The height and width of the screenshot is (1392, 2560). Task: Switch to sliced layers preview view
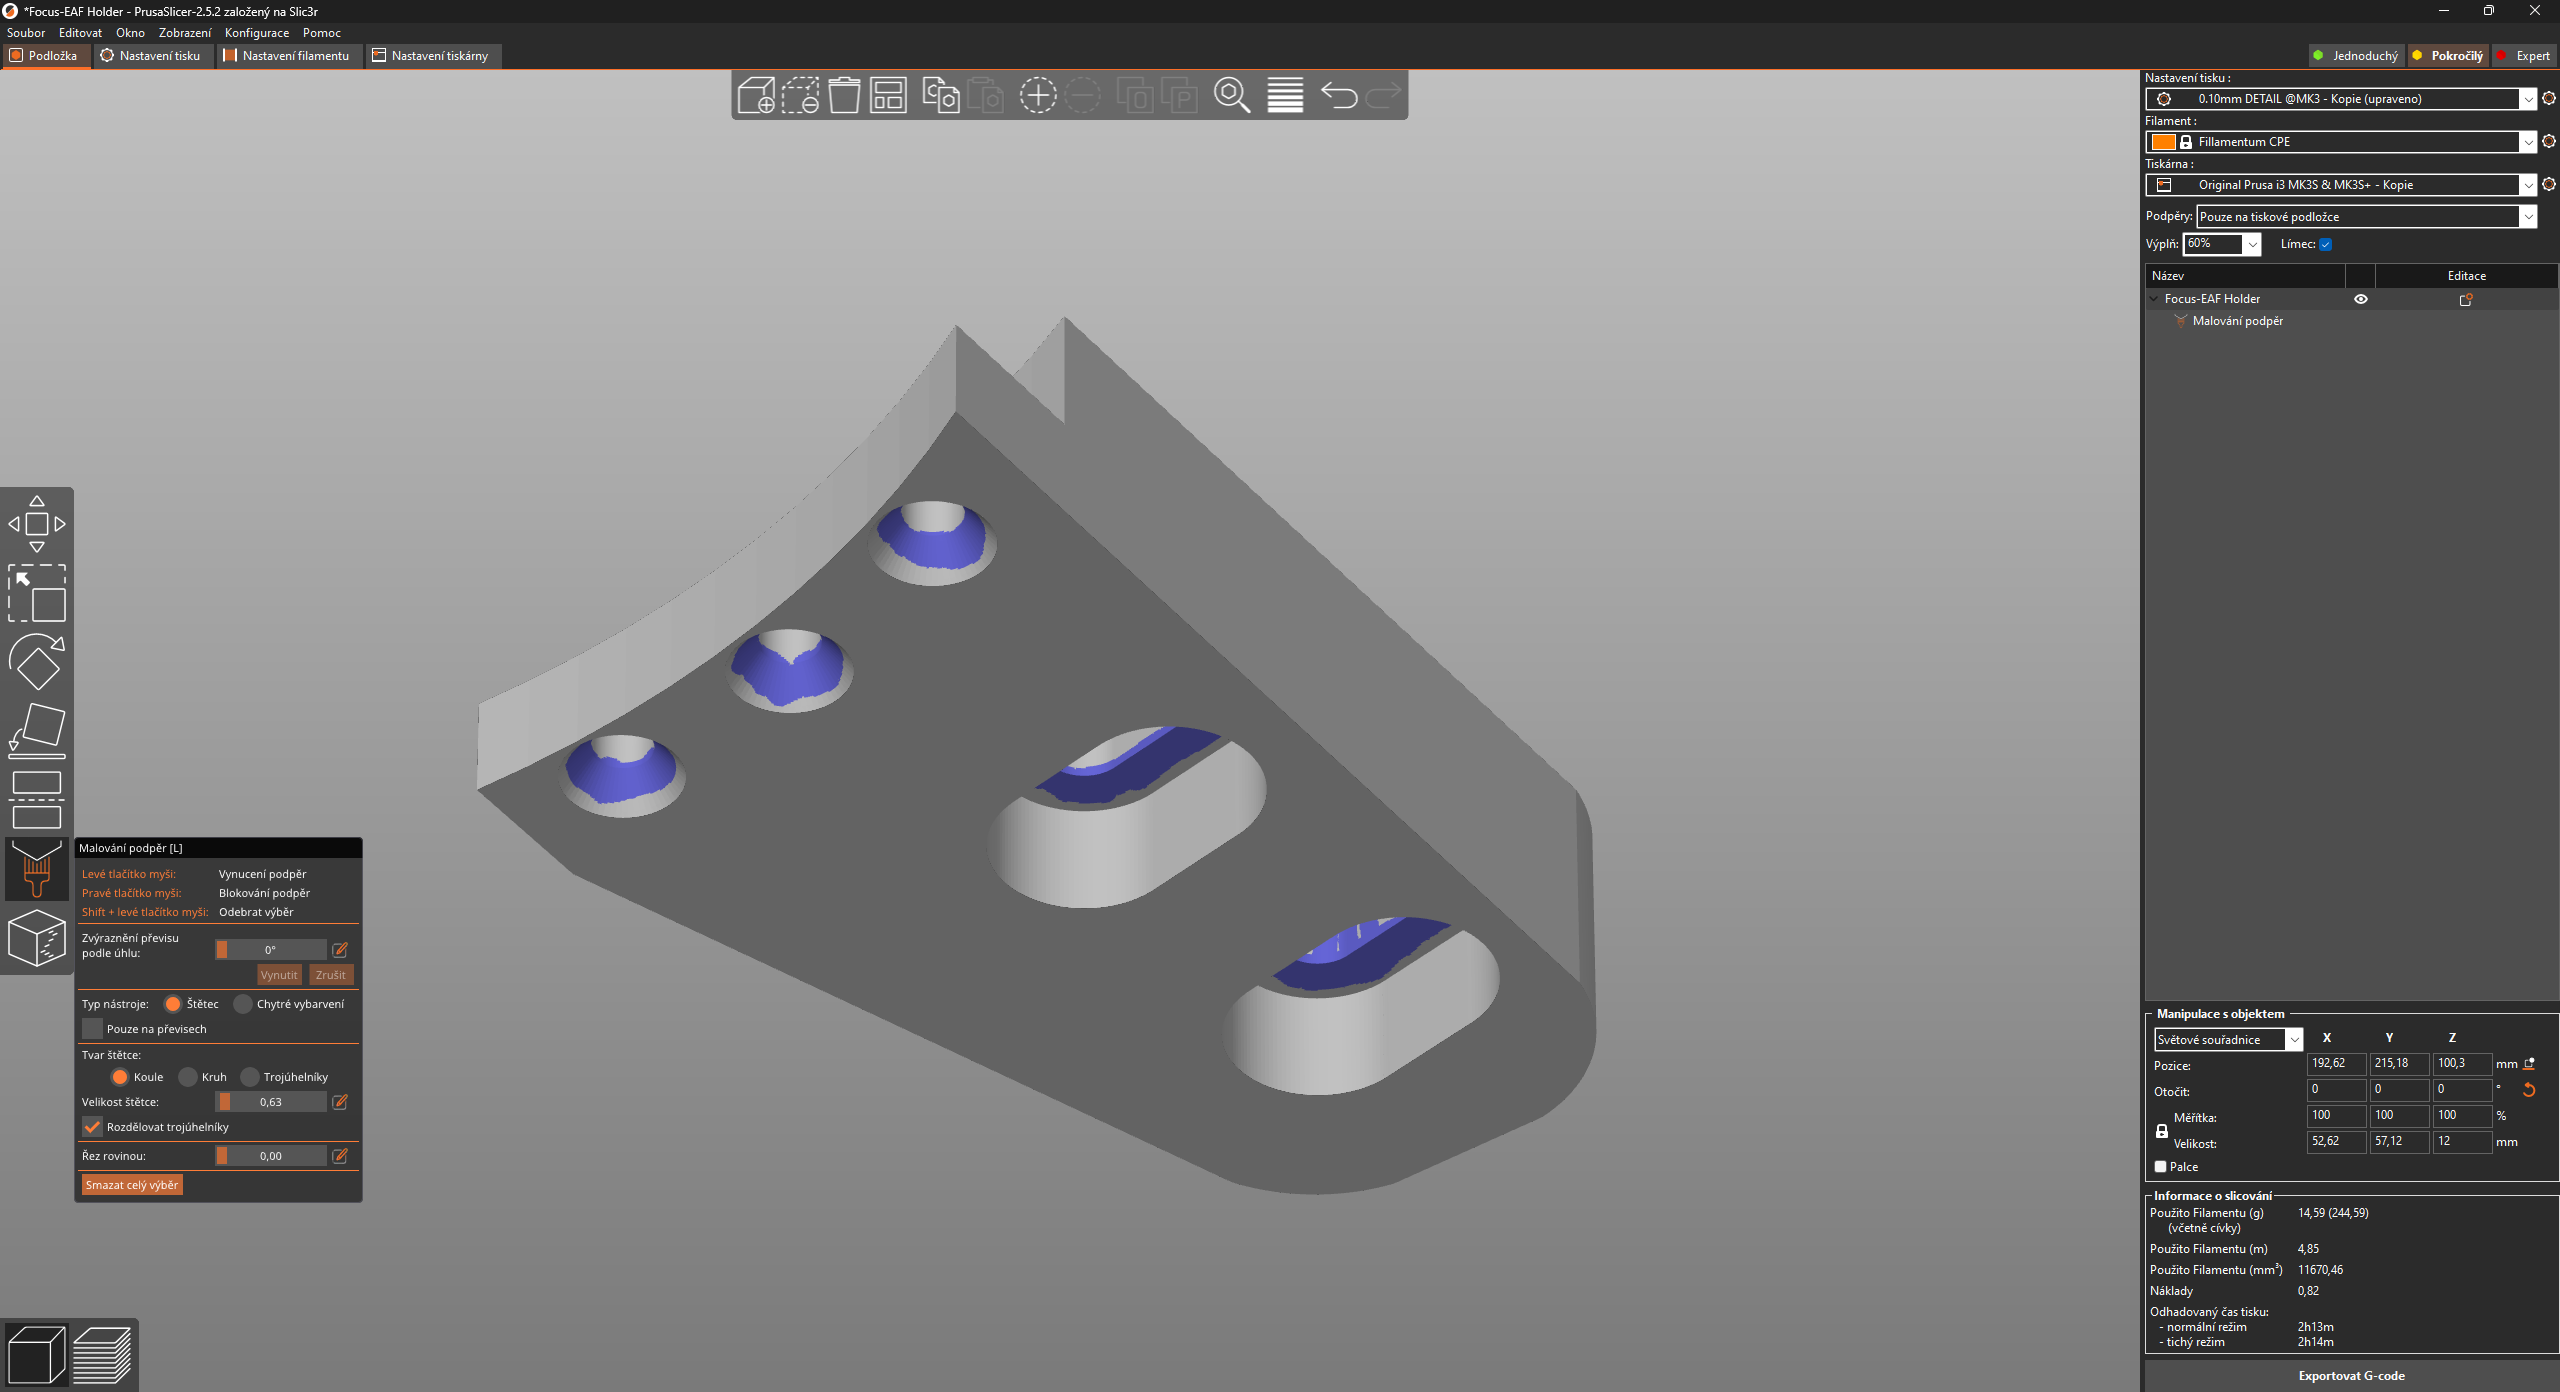point(102,1355)
